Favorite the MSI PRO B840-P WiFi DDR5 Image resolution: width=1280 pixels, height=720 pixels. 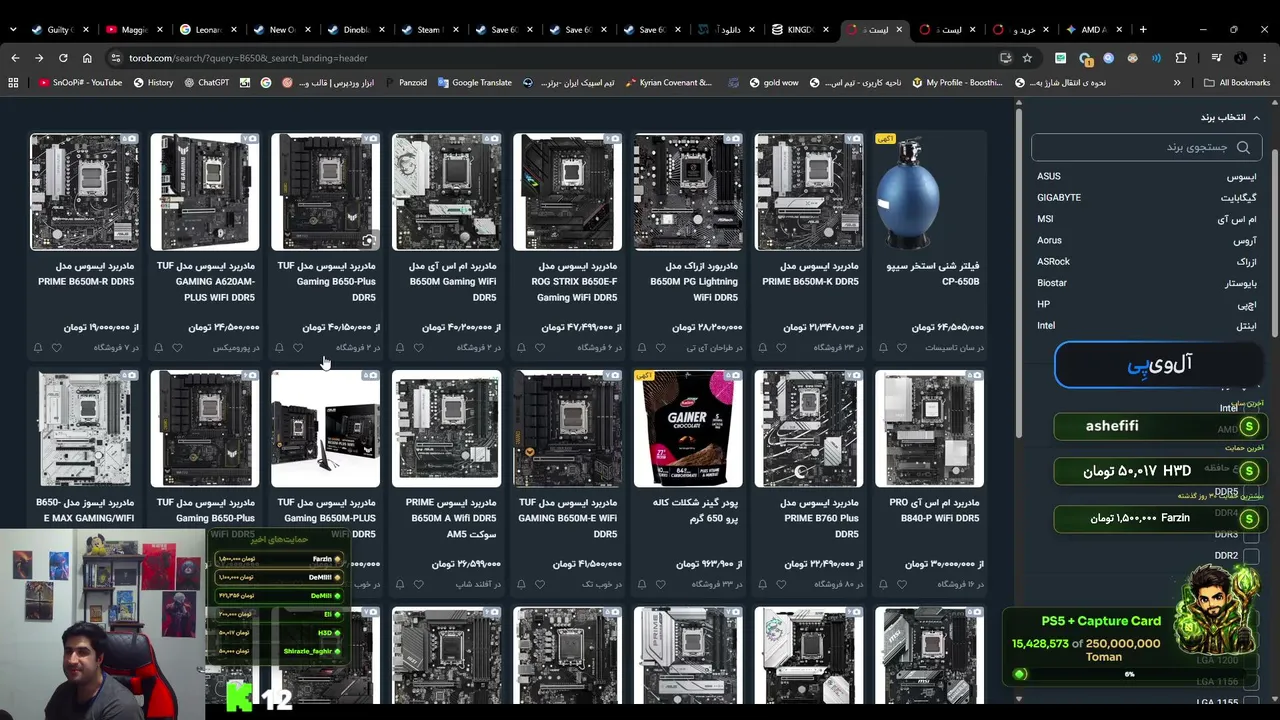pos(901,584)
